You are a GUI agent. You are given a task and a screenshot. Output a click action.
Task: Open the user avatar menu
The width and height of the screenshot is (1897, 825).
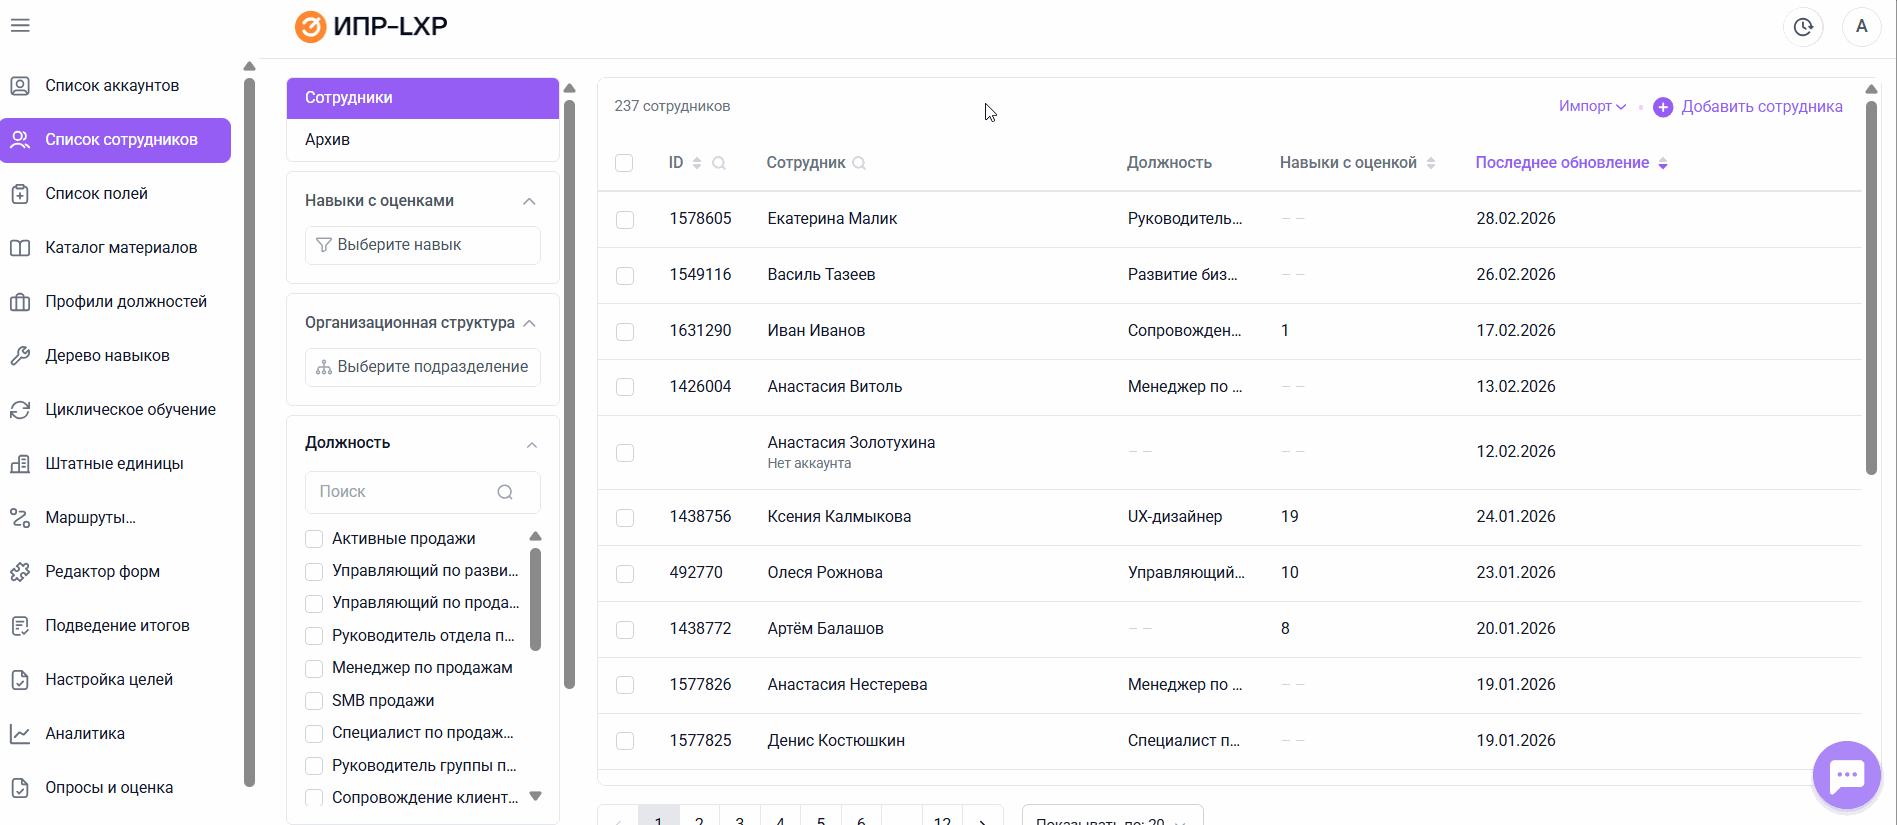pyautogui.click(x=1861, y=27)
